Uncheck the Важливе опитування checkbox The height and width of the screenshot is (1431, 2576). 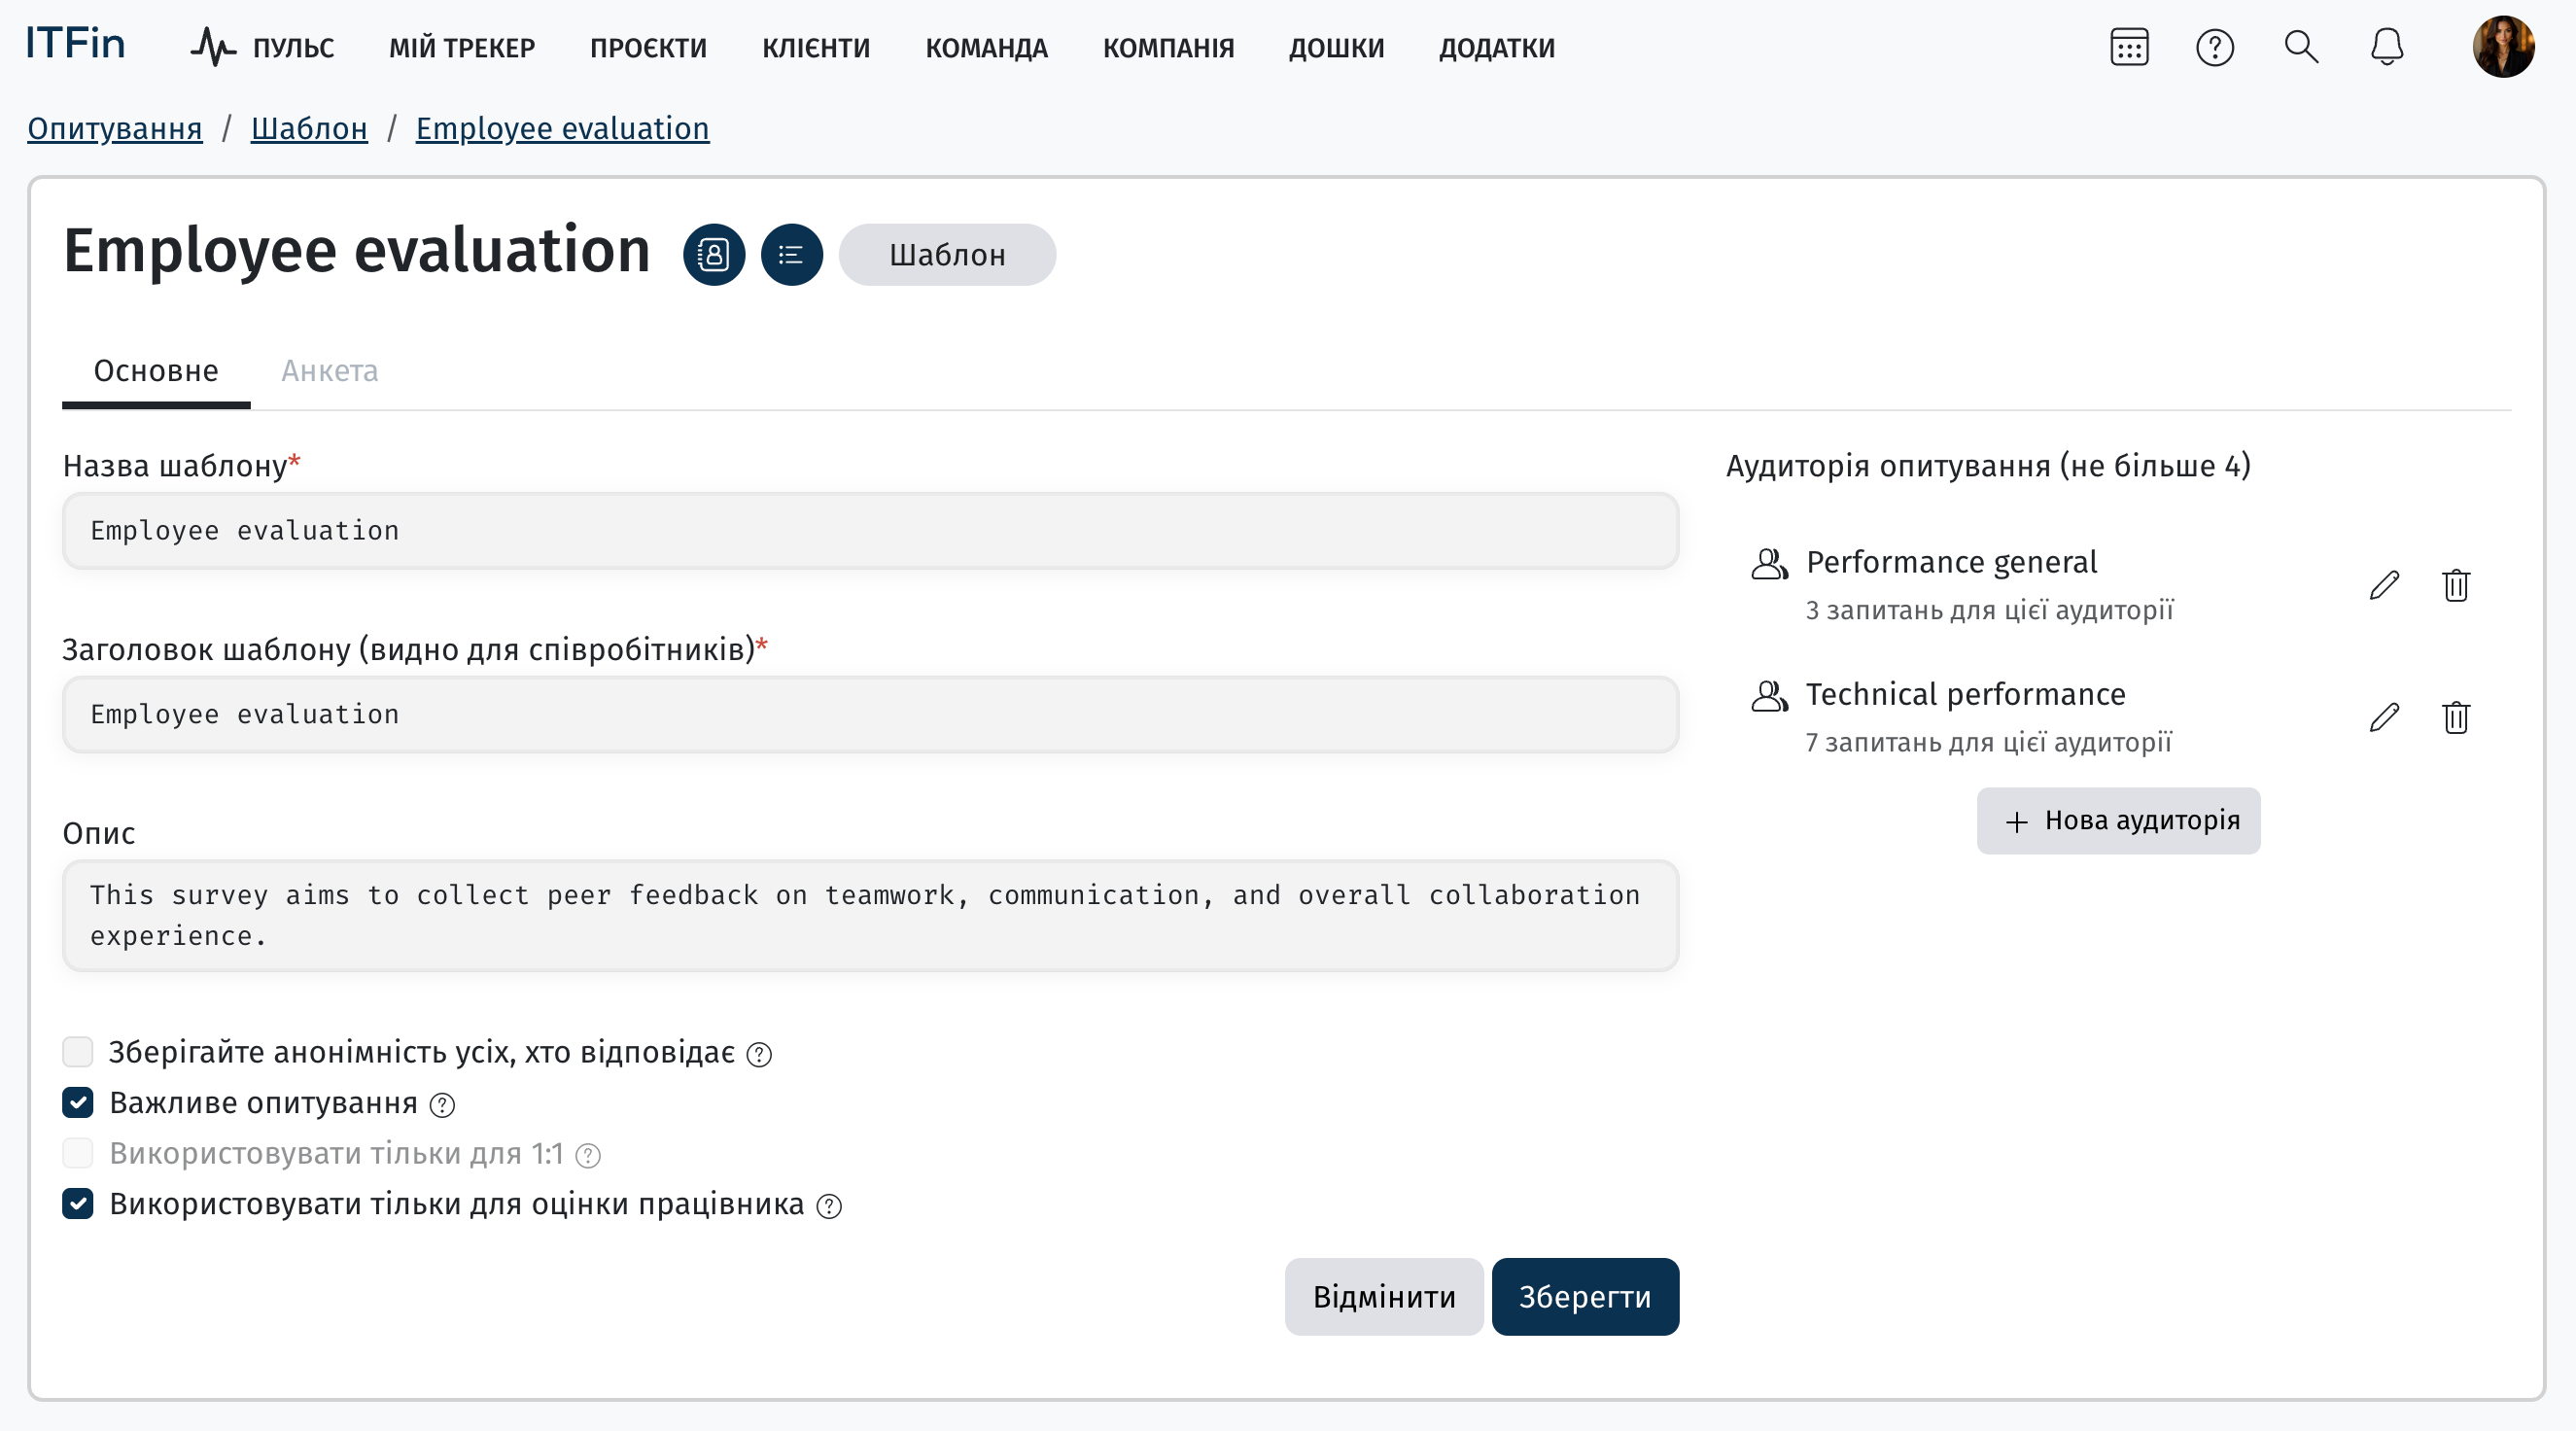[78, 1102]
